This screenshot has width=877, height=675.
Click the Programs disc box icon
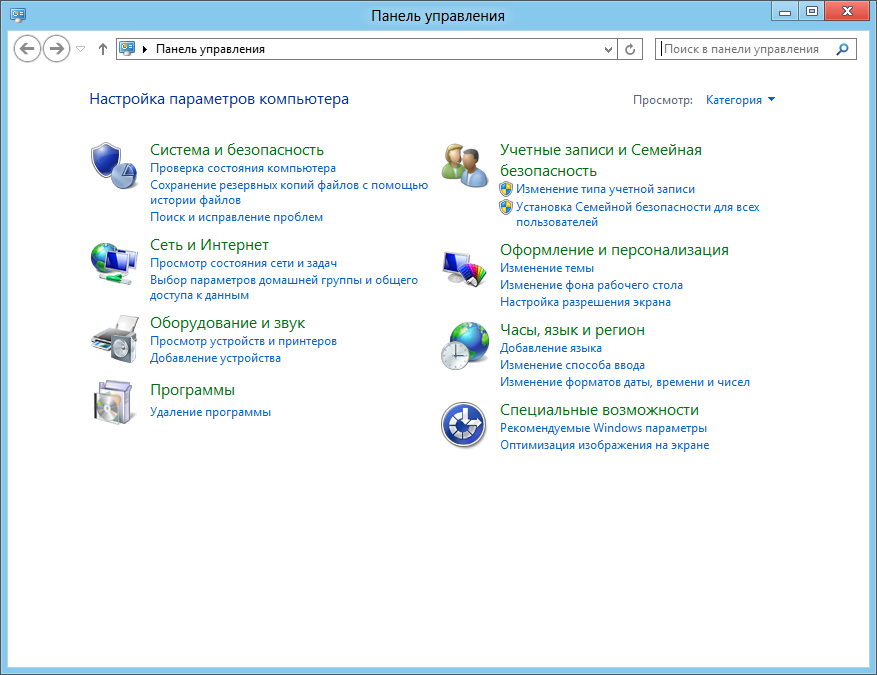[113, 402]
